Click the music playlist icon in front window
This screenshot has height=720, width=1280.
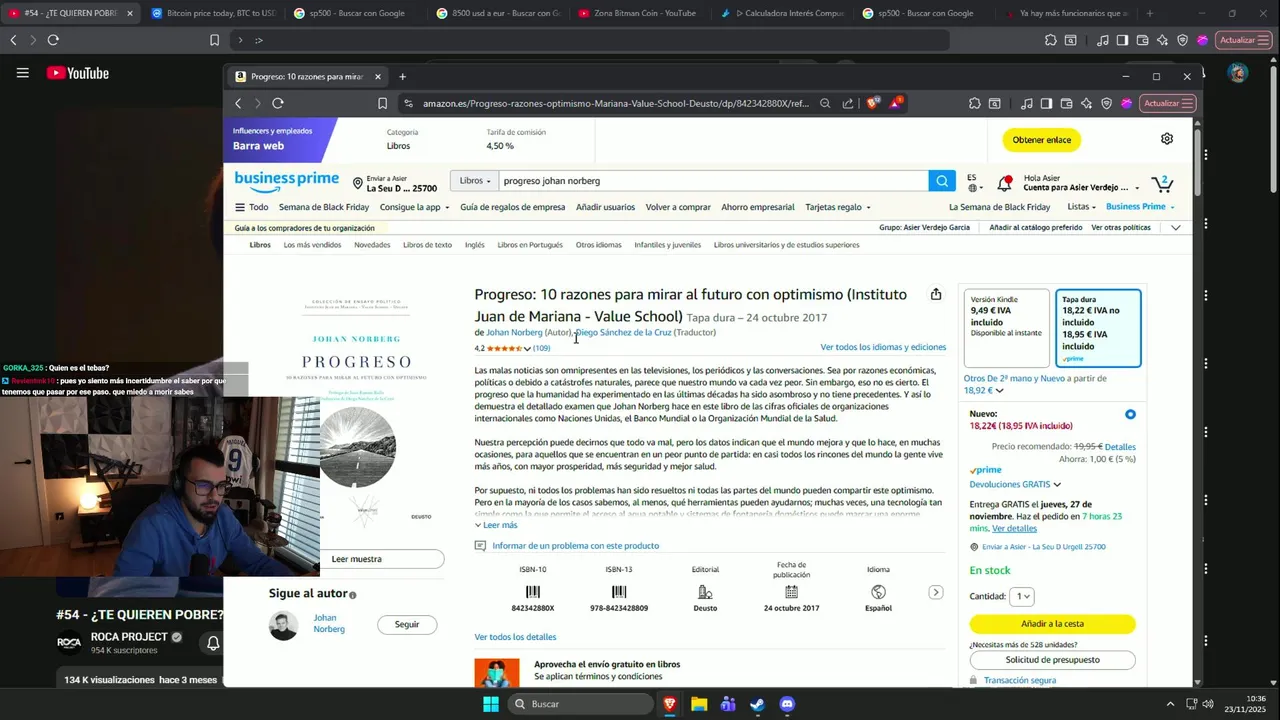pyautogui.click(x=1027, y=103)
